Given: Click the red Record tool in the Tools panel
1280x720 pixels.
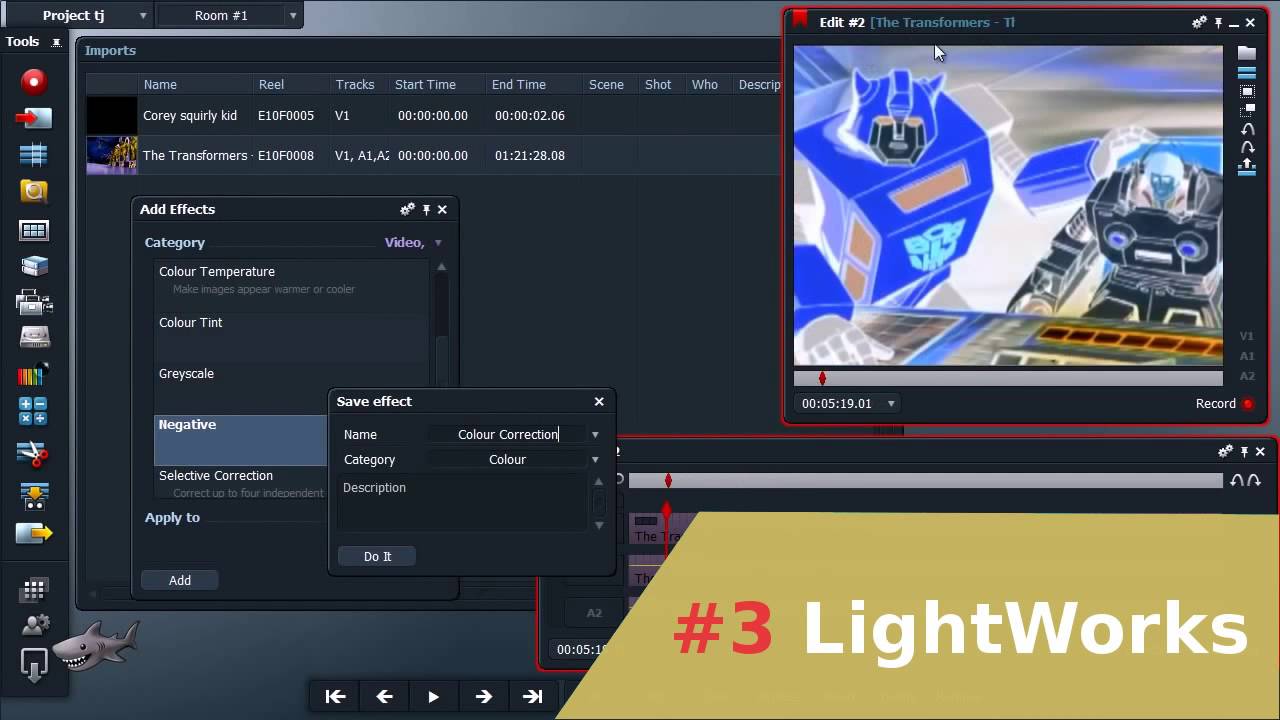Looking at the screenshot, I should point(34,82).
